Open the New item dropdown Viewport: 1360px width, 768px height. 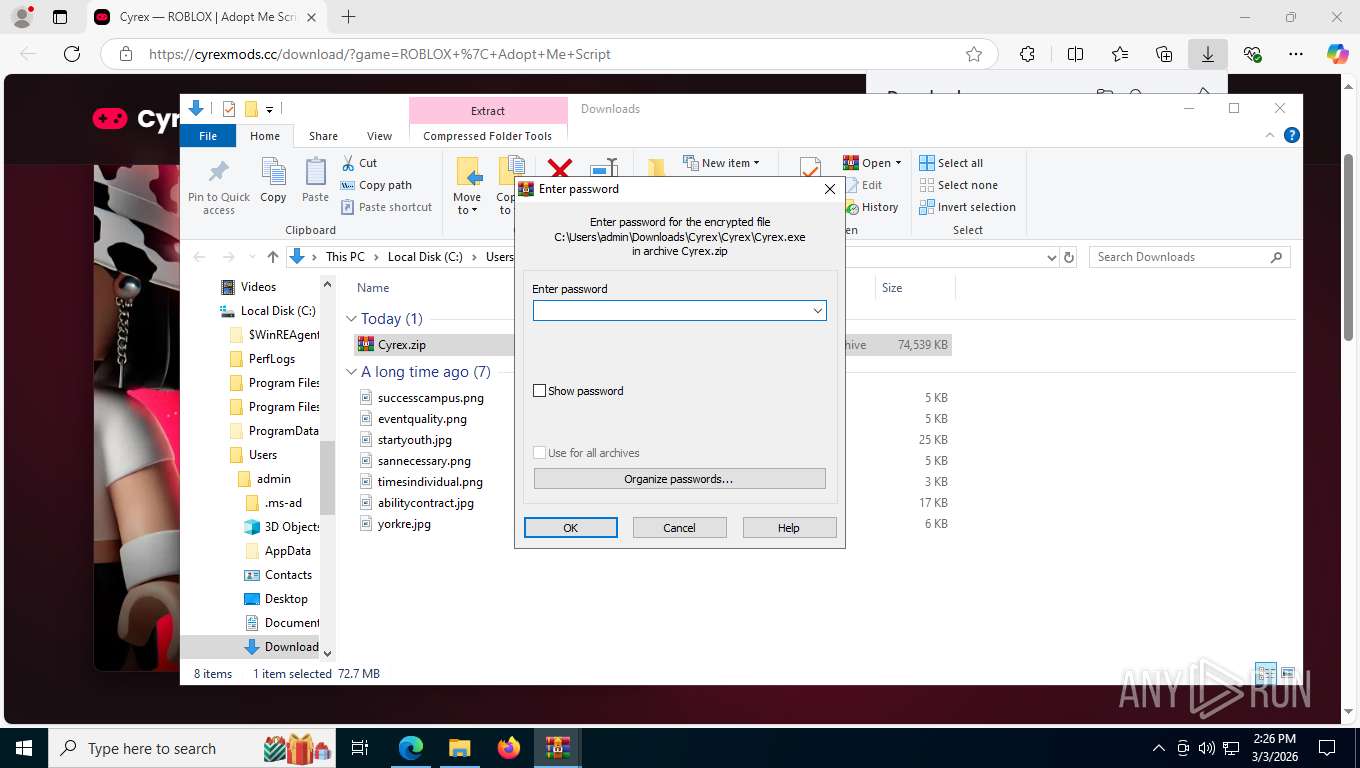pyautogui.click(x=722, y=163)
